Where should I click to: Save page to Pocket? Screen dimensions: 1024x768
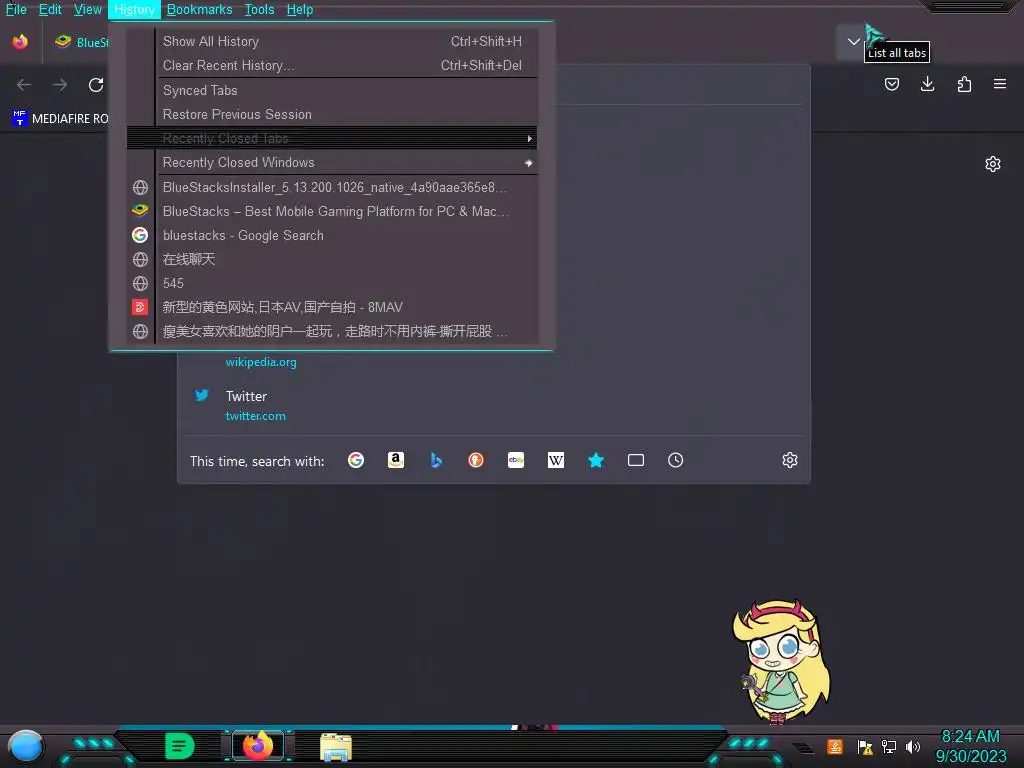891,84
